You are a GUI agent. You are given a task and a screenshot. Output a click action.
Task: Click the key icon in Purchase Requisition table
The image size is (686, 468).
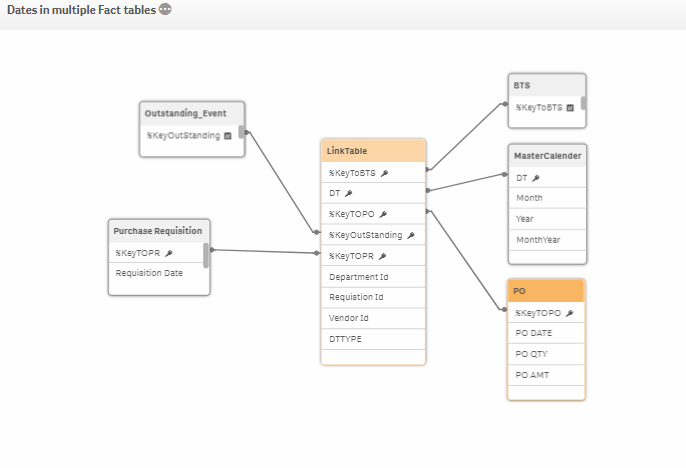pyautogui.click(x=168, y=253)
